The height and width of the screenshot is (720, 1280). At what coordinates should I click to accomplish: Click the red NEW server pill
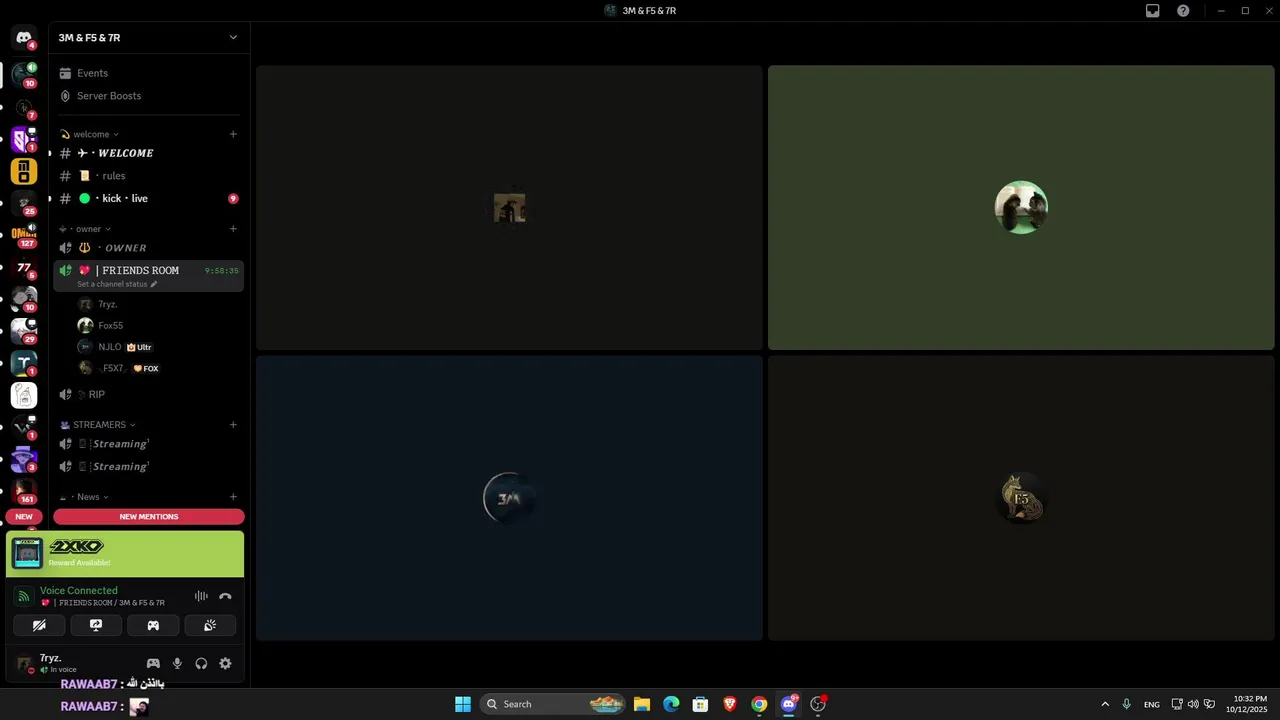(24, 517)
